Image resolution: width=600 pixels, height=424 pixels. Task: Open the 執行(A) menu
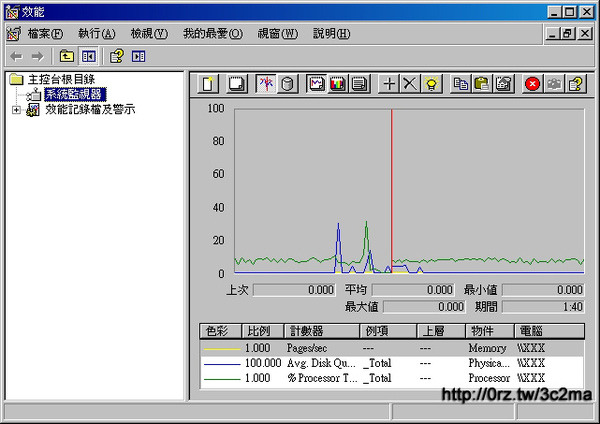96,34
